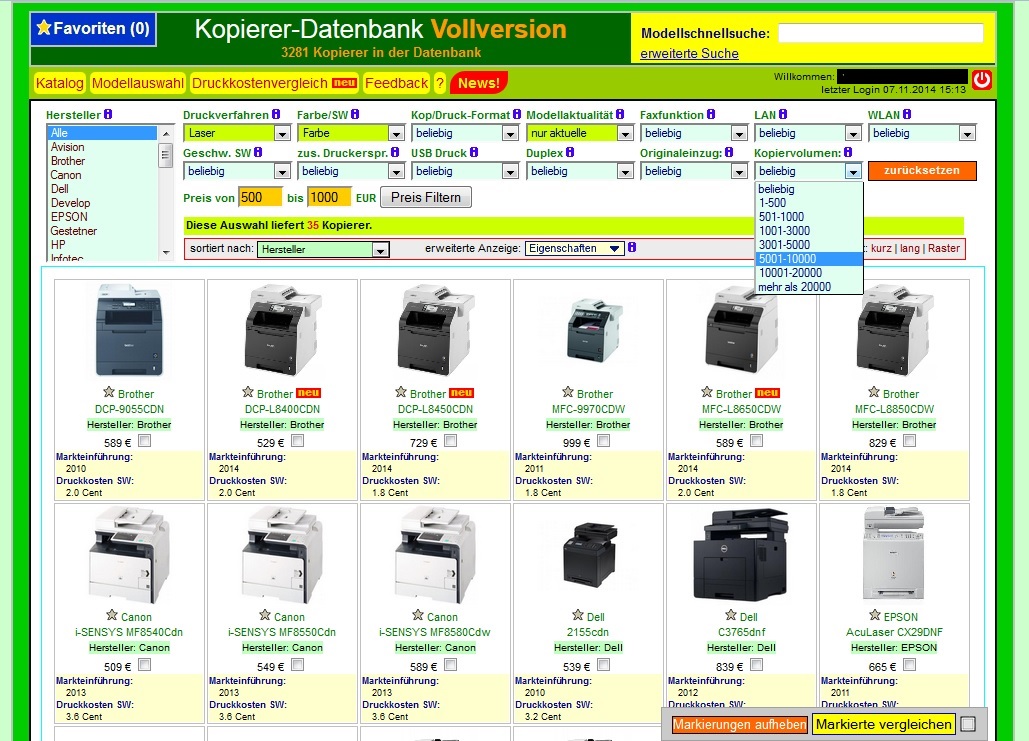Click Markierungen aufheben button

[x=740, y=725]
